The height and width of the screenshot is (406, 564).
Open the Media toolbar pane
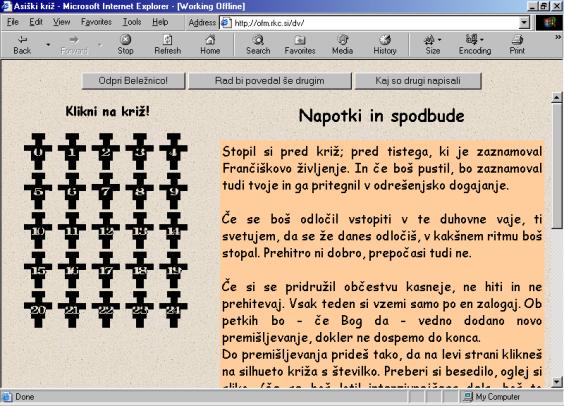(x=342, y=45)
